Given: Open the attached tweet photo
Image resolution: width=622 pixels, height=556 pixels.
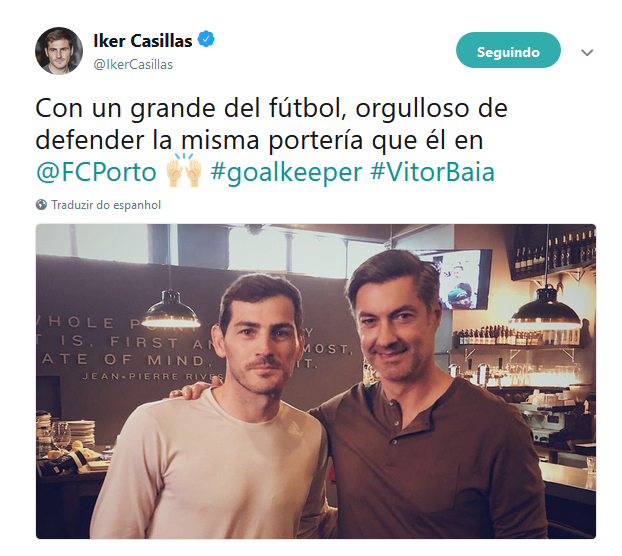Looking at the screenshot, I should pos(316,381).
